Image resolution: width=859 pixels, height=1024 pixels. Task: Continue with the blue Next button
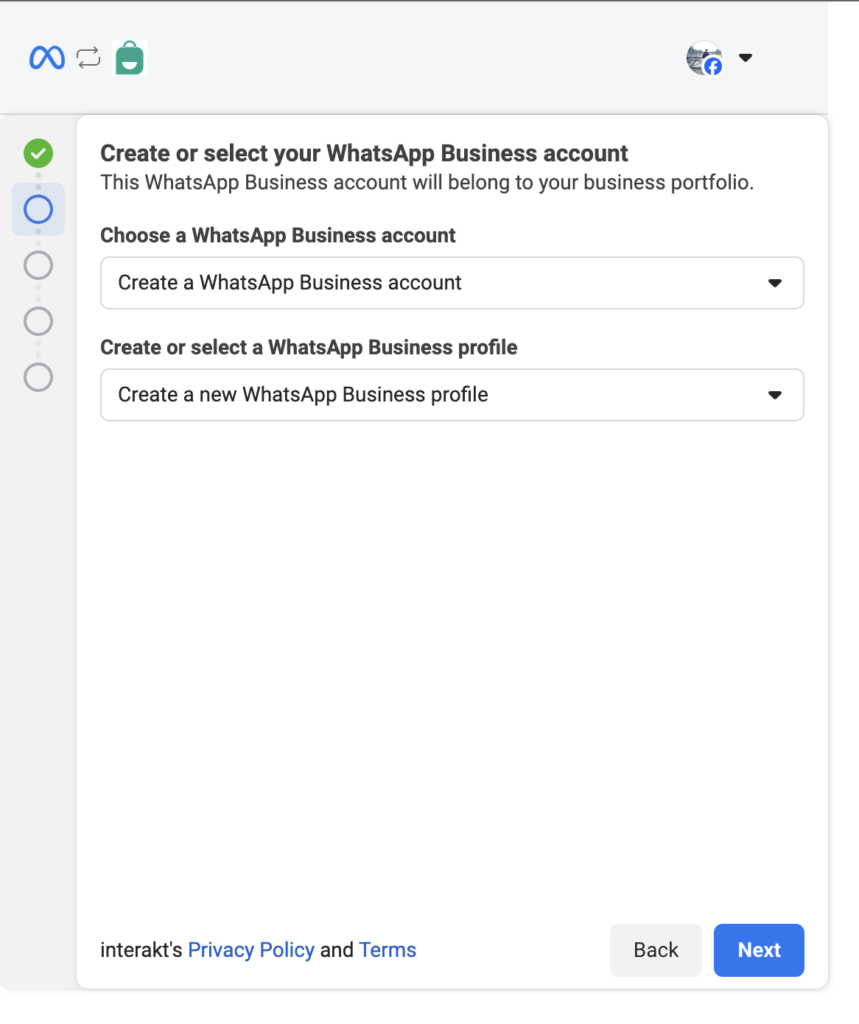pyautogui.click(x=759, y=950)
